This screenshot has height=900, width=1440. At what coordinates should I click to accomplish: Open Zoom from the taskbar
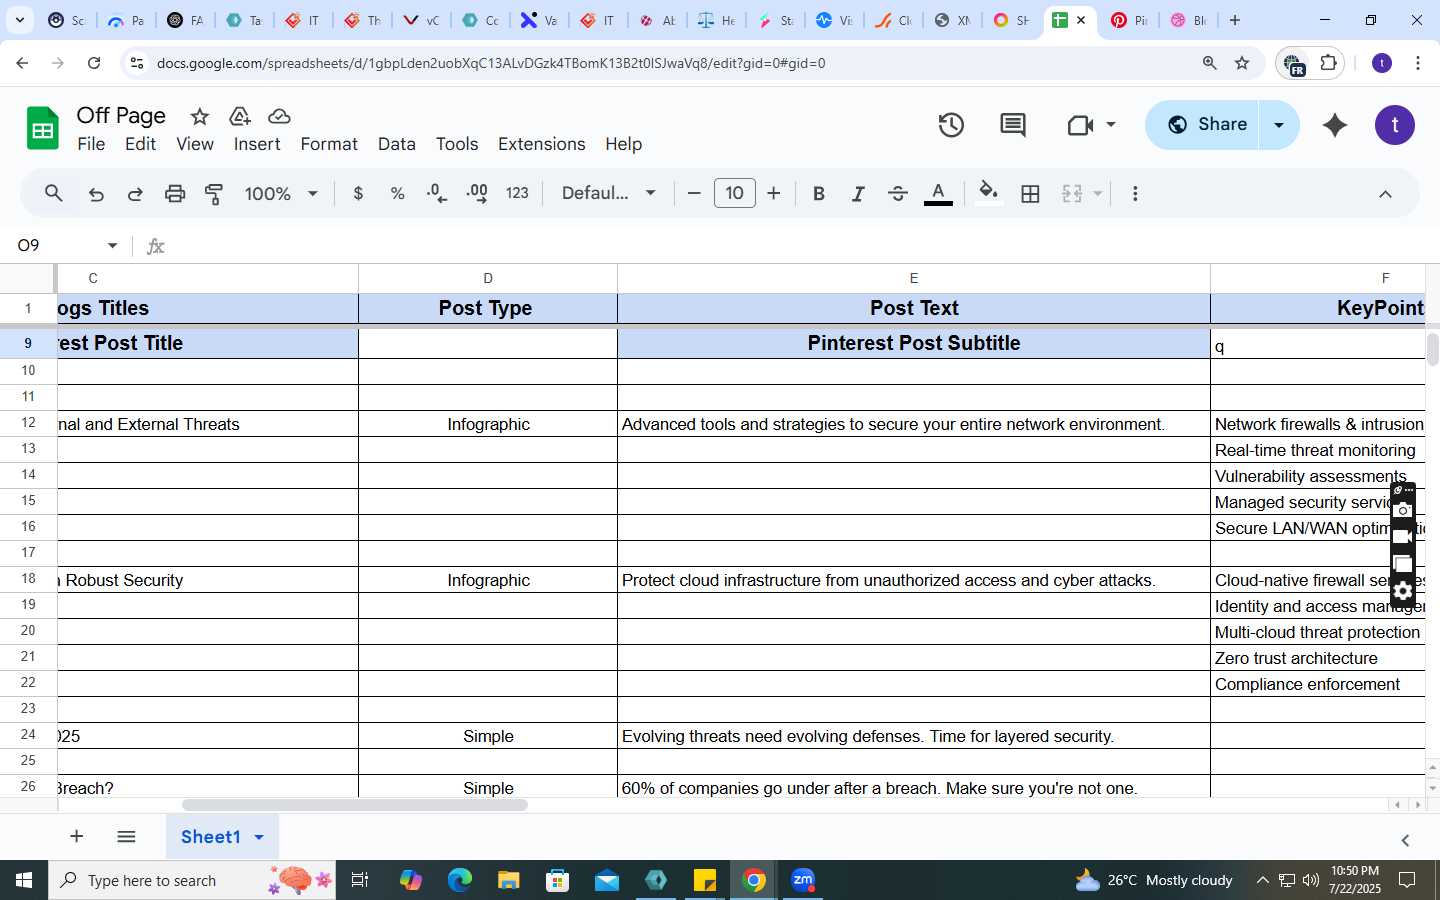803,881
